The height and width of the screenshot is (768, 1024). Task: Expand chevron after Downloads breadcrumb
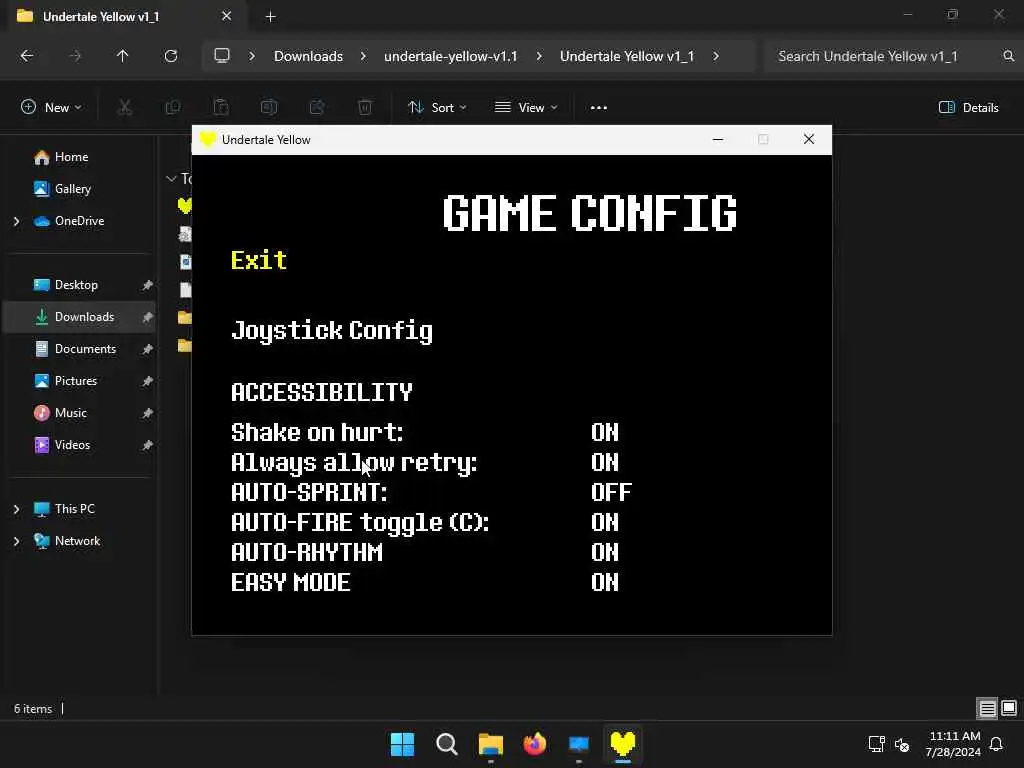point(363,56)
